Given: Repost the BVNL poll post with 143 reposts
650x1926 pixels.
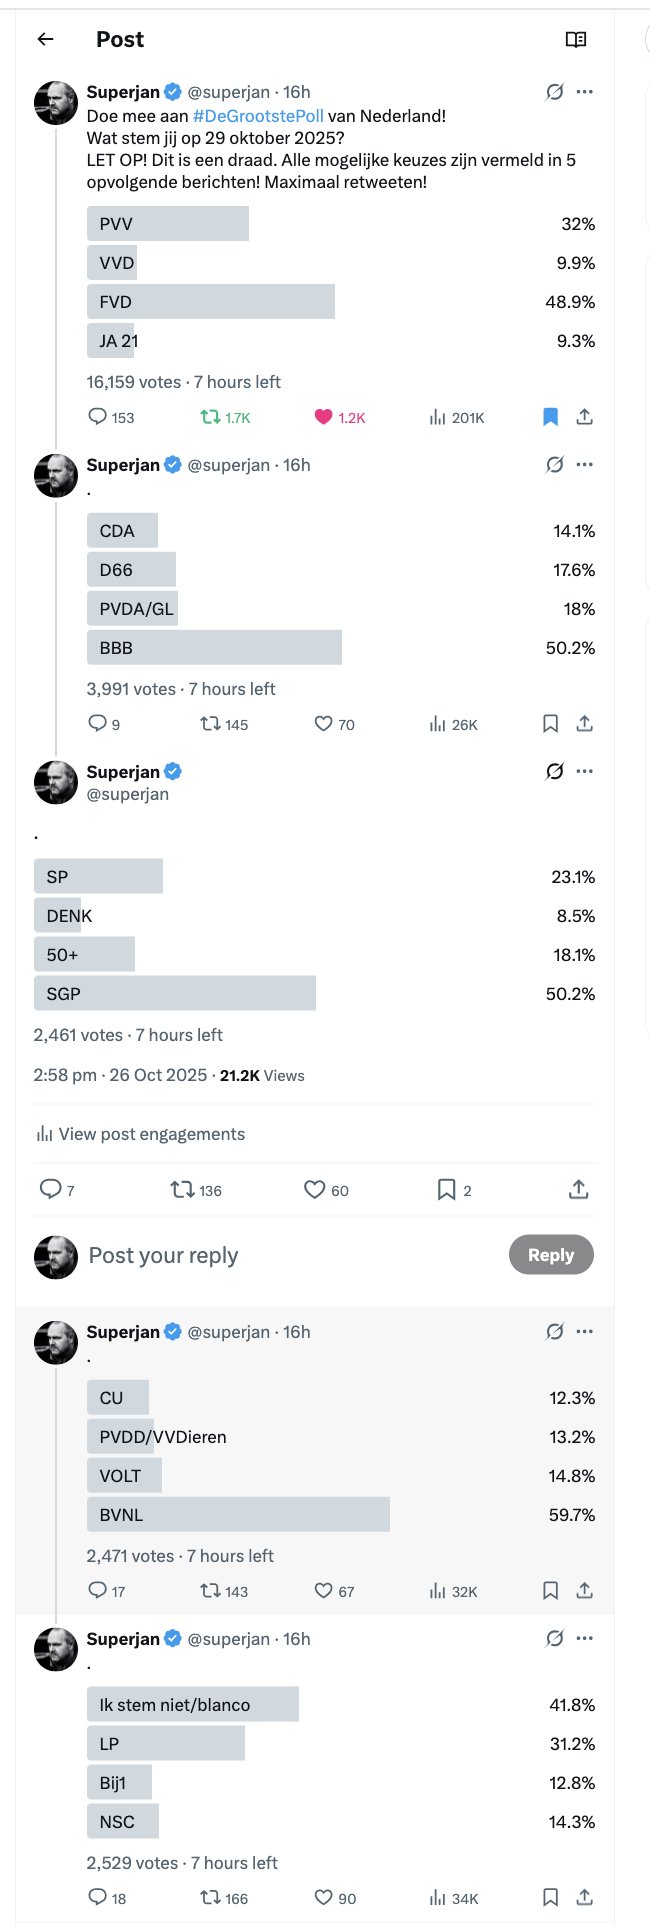Looking at the screenshot, I should [211, 1590].
